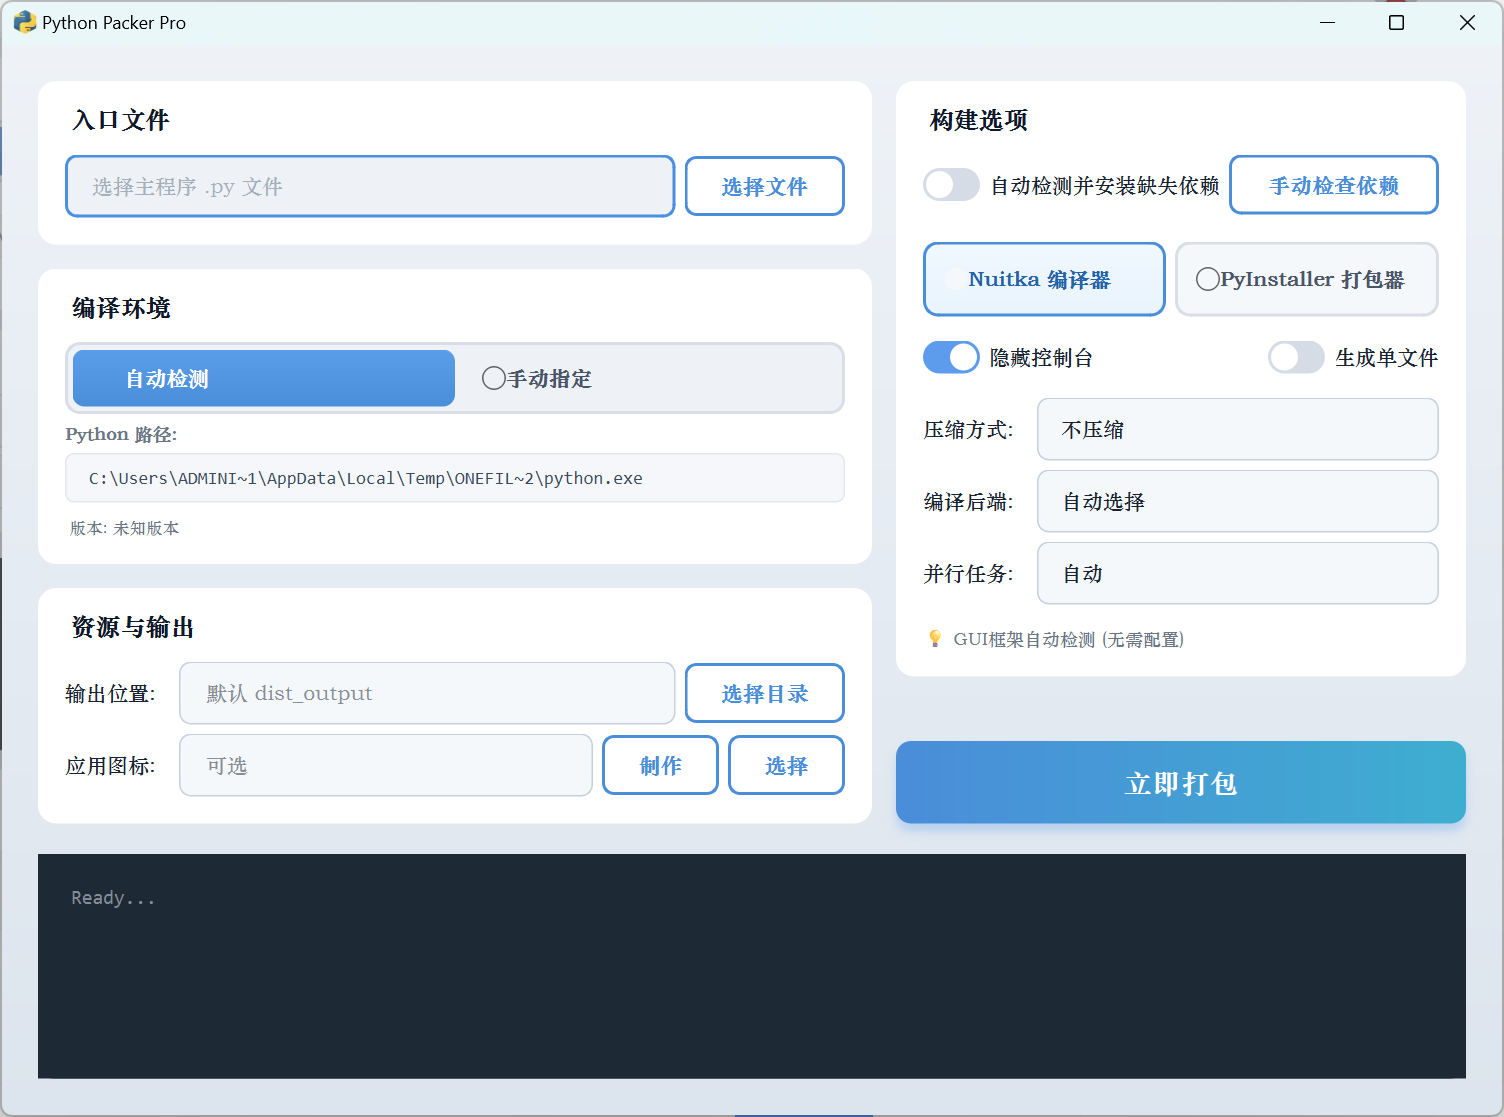1504x1117 pixels.
Task: Start packaging with 立即打包 button
Action: (1180, 782)
